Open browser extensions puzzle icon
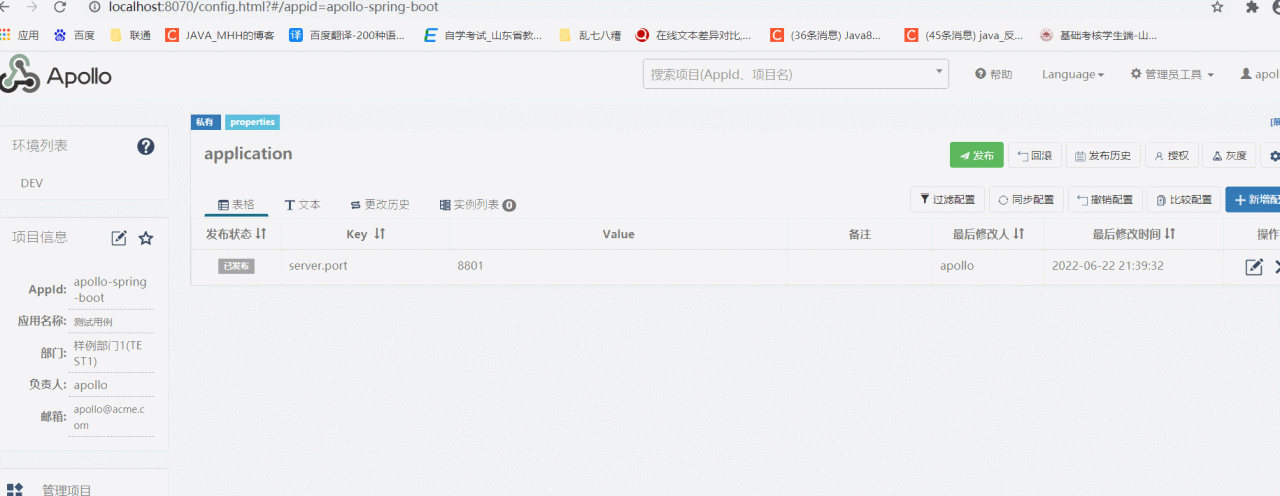Screen dimensions: 1280x496 point(1252,7)
